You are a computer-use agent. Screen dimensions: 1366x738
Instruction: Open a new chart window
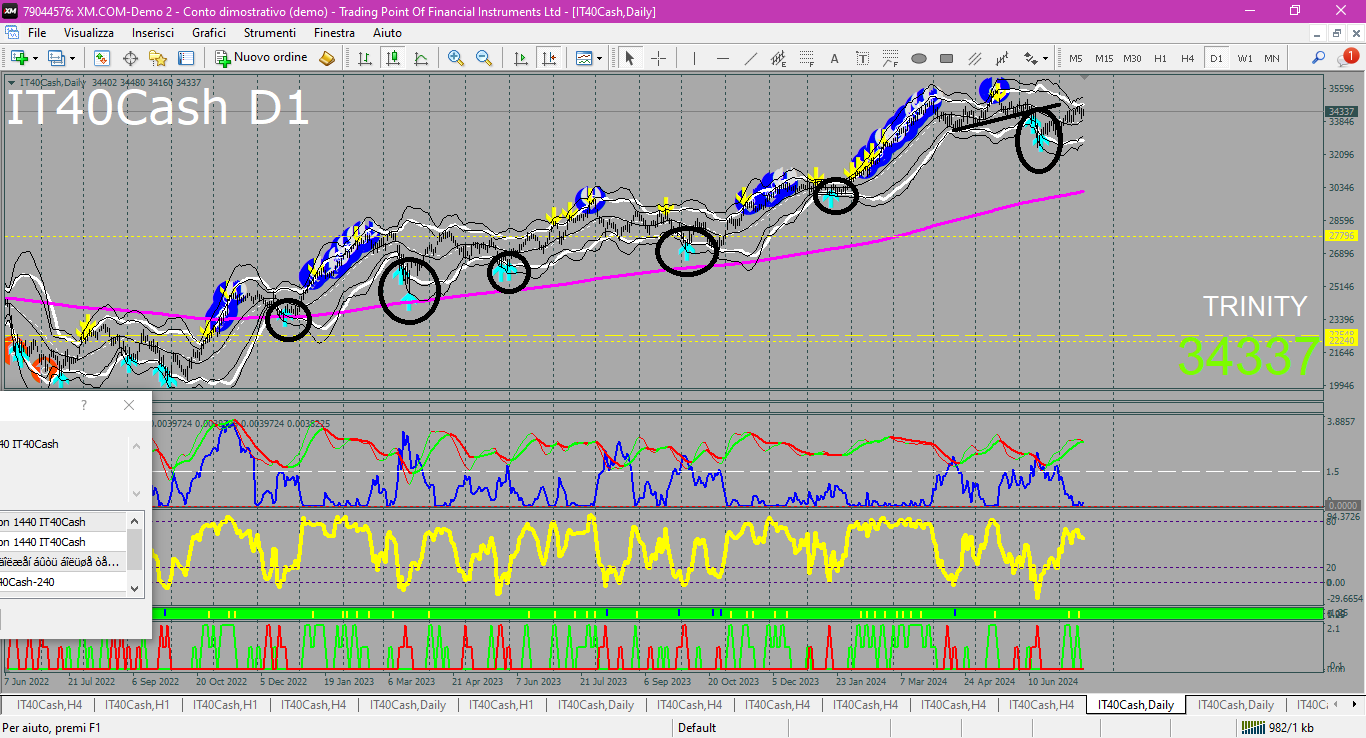click(18, 58)
